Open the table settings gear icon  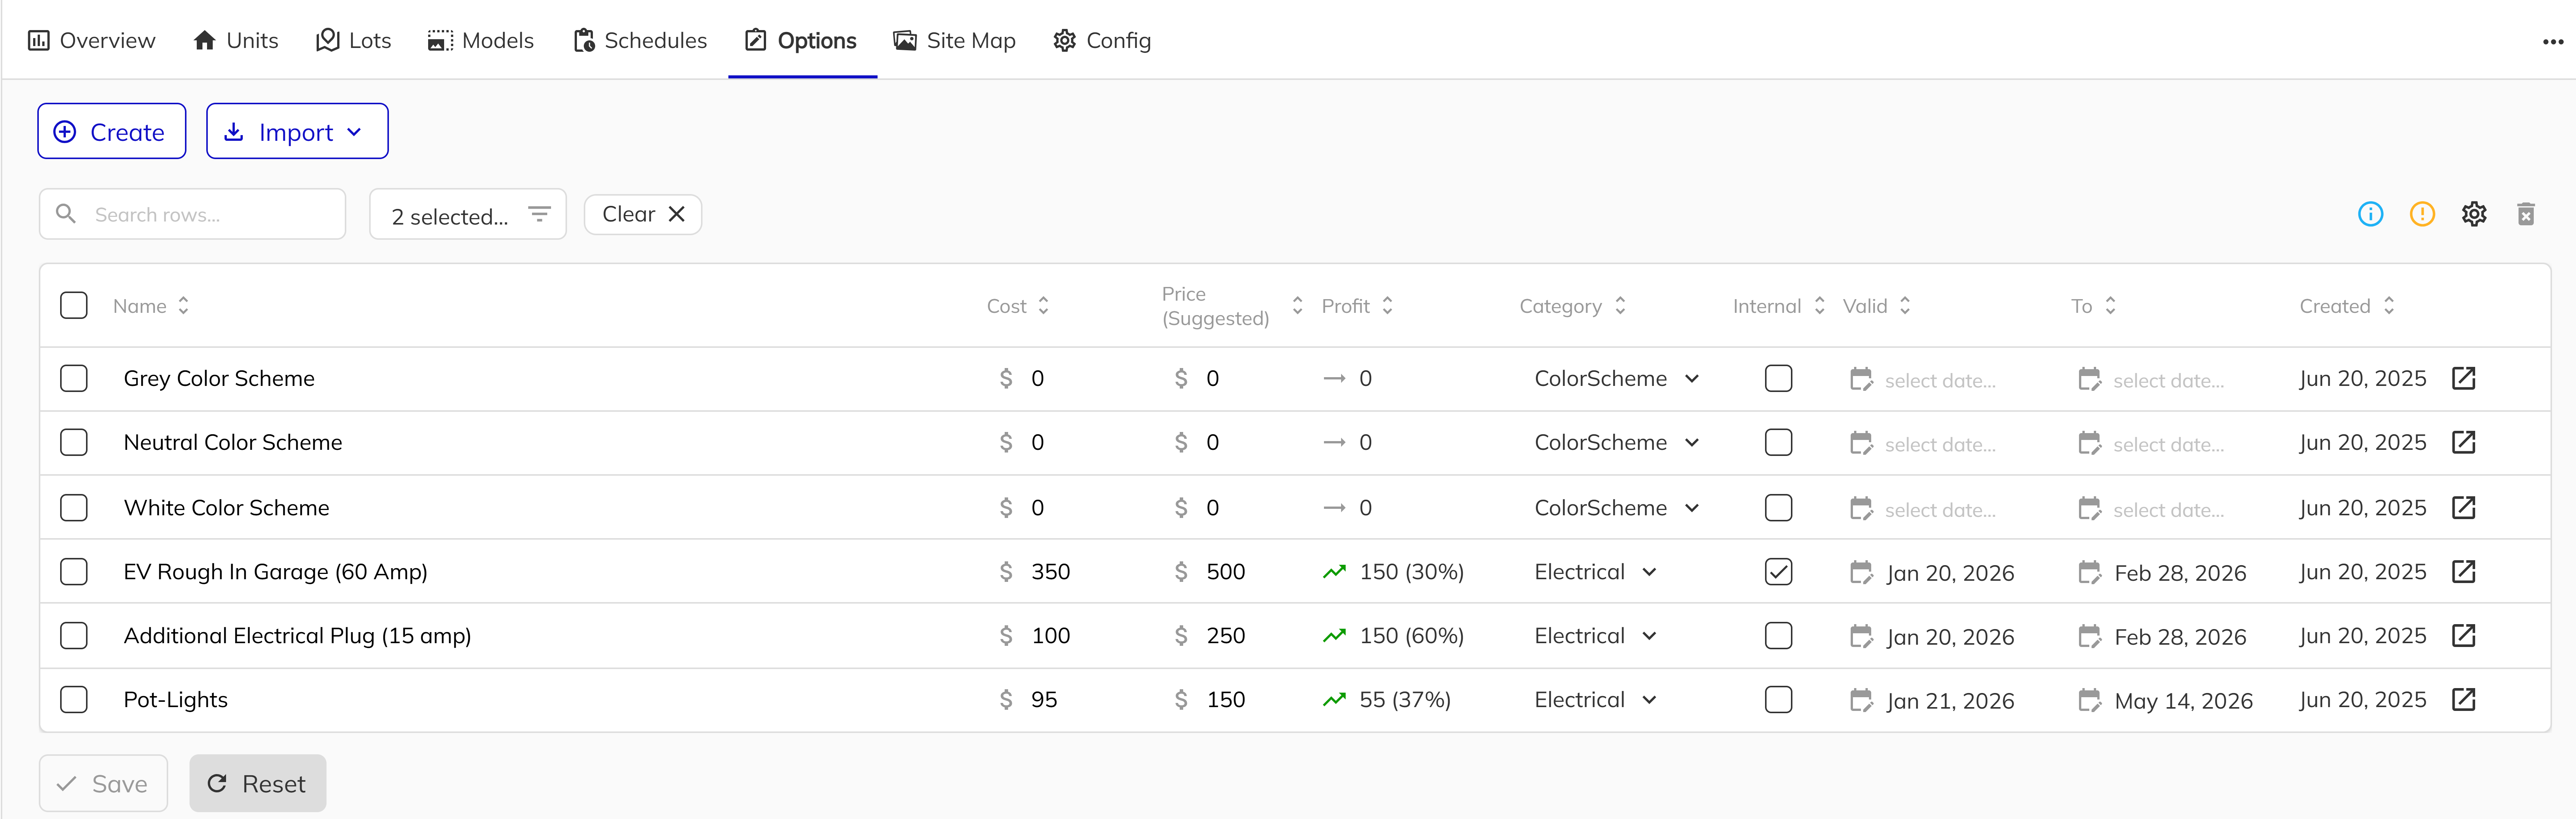[2474, 213]
